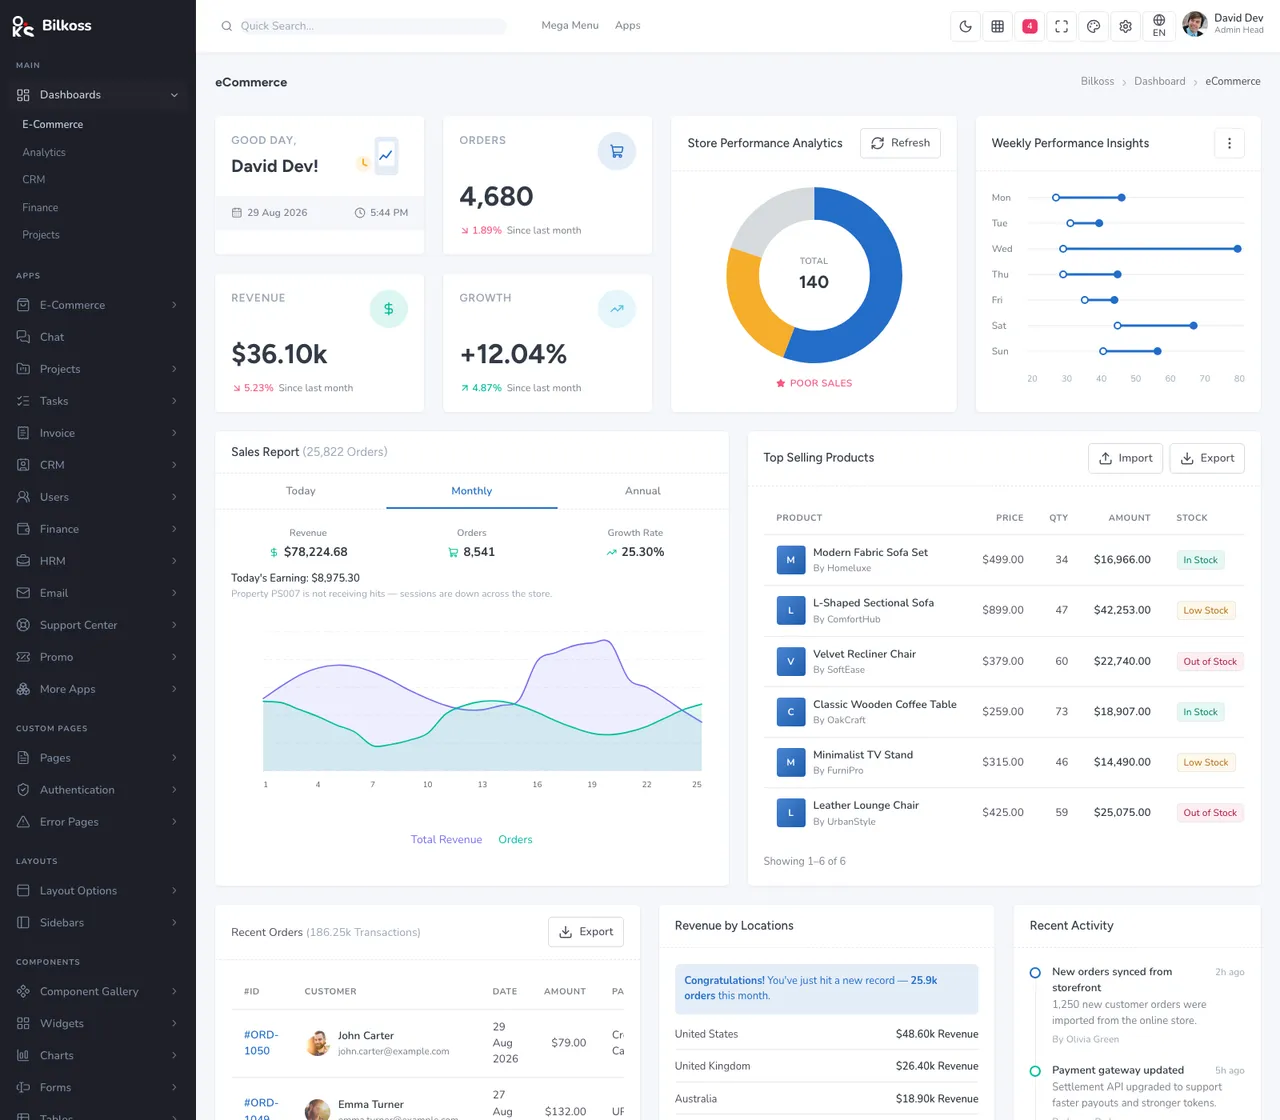
Task: Click the Revenue dollar icon
Action: click(x=389, y=309)
